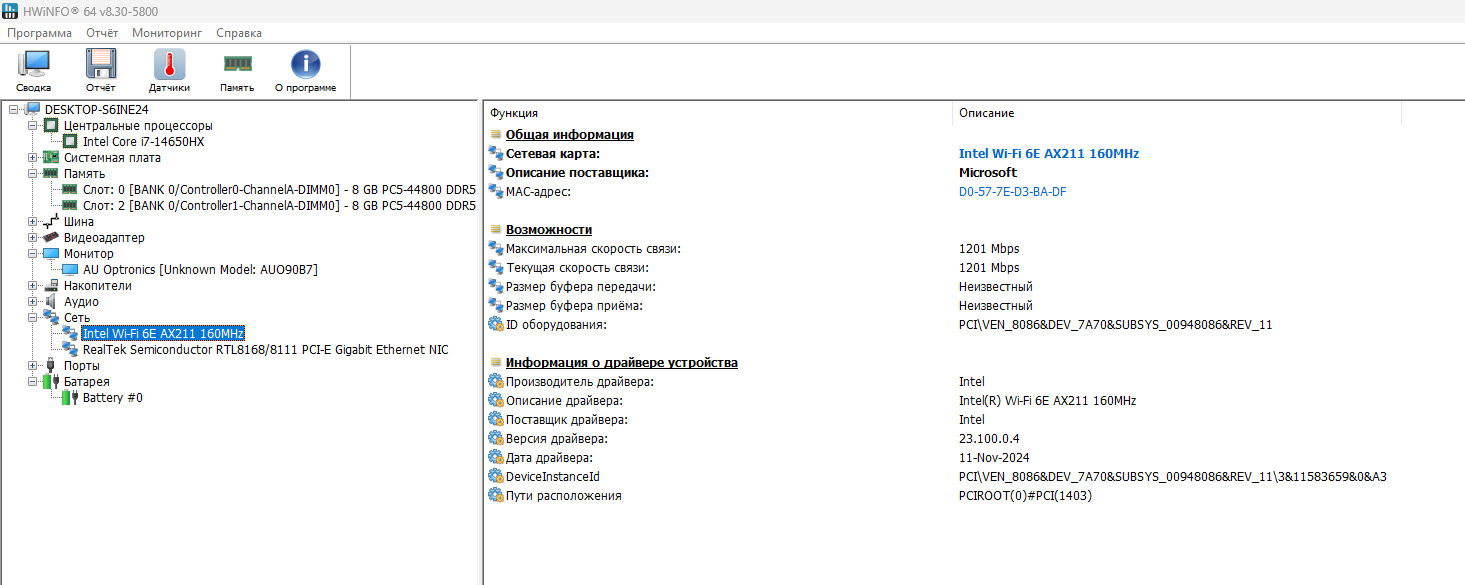Open the Справка help menu
The height and width of the screenshot is (585, 1465).
click(x=239, y=33)
